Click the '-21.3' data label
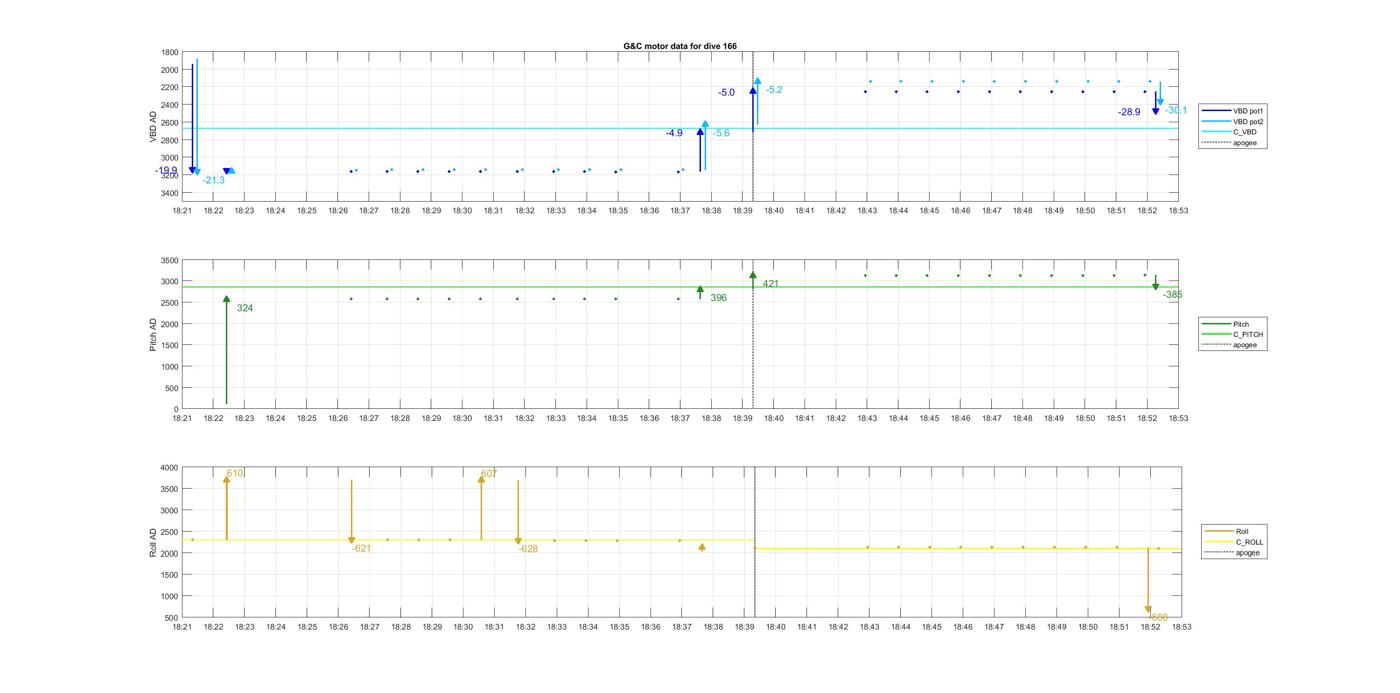 coord(213,181)
